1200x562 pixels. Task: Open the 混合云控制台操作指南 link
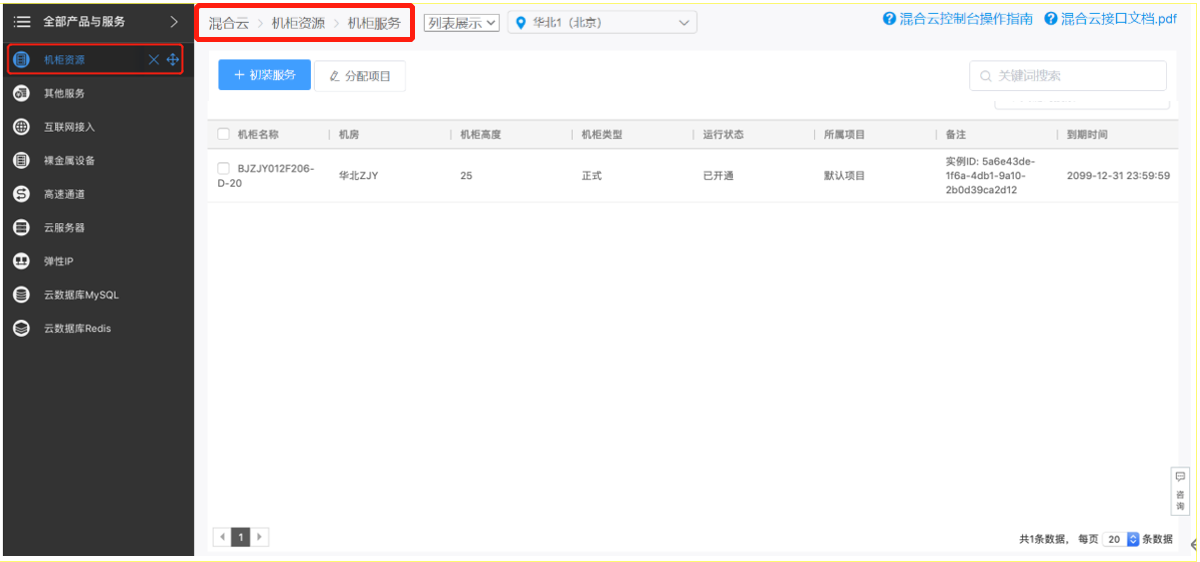pyautogui.click(x=966, y=19)
